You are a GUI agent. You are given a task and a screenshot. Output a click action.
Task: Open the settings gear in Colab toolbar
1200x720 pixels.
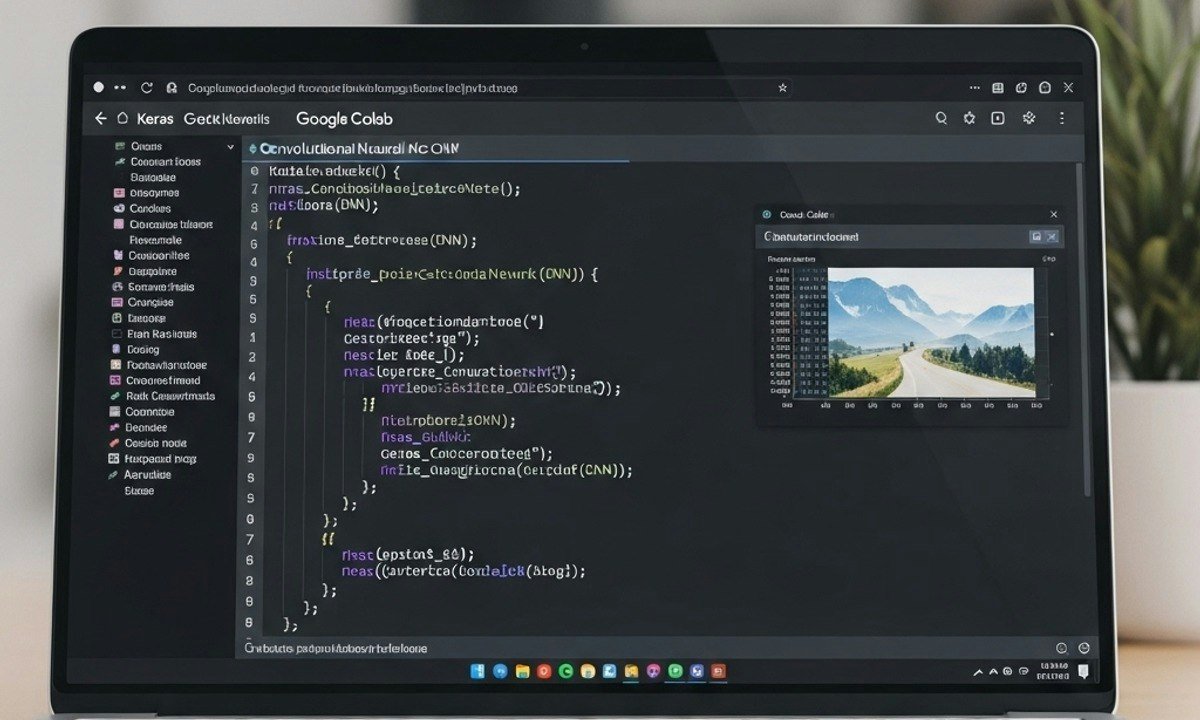click(x=969, y=118)
